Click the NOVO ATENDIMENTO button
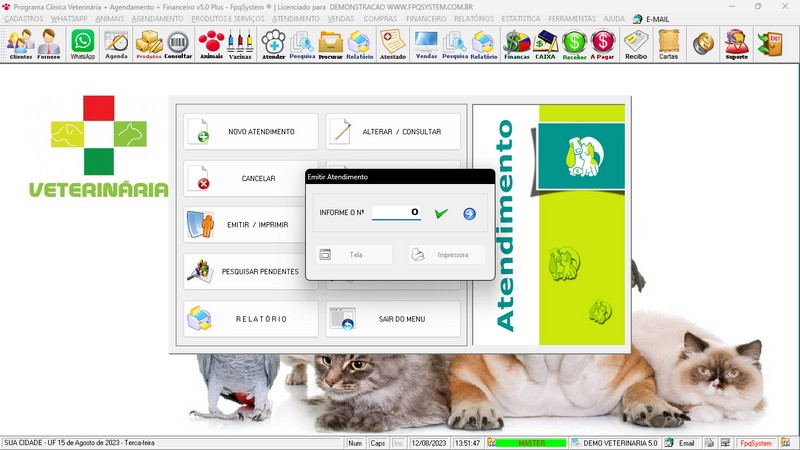 pyautogui.click(x=251, y=132)
